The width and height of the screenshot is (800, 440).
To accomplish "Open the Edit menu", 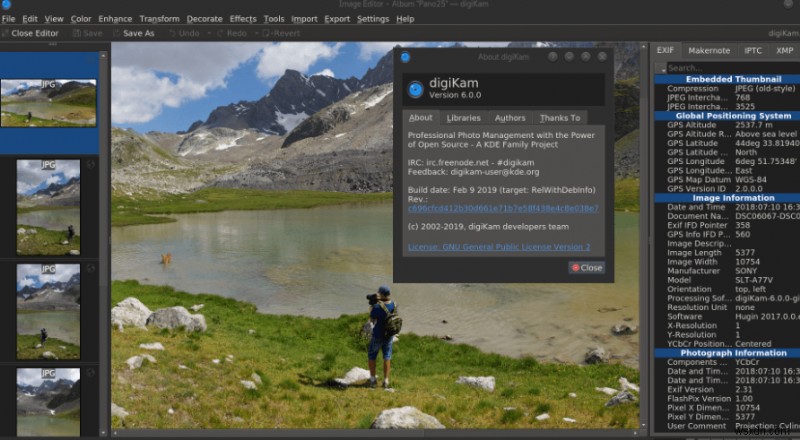I will pos(30,19).
